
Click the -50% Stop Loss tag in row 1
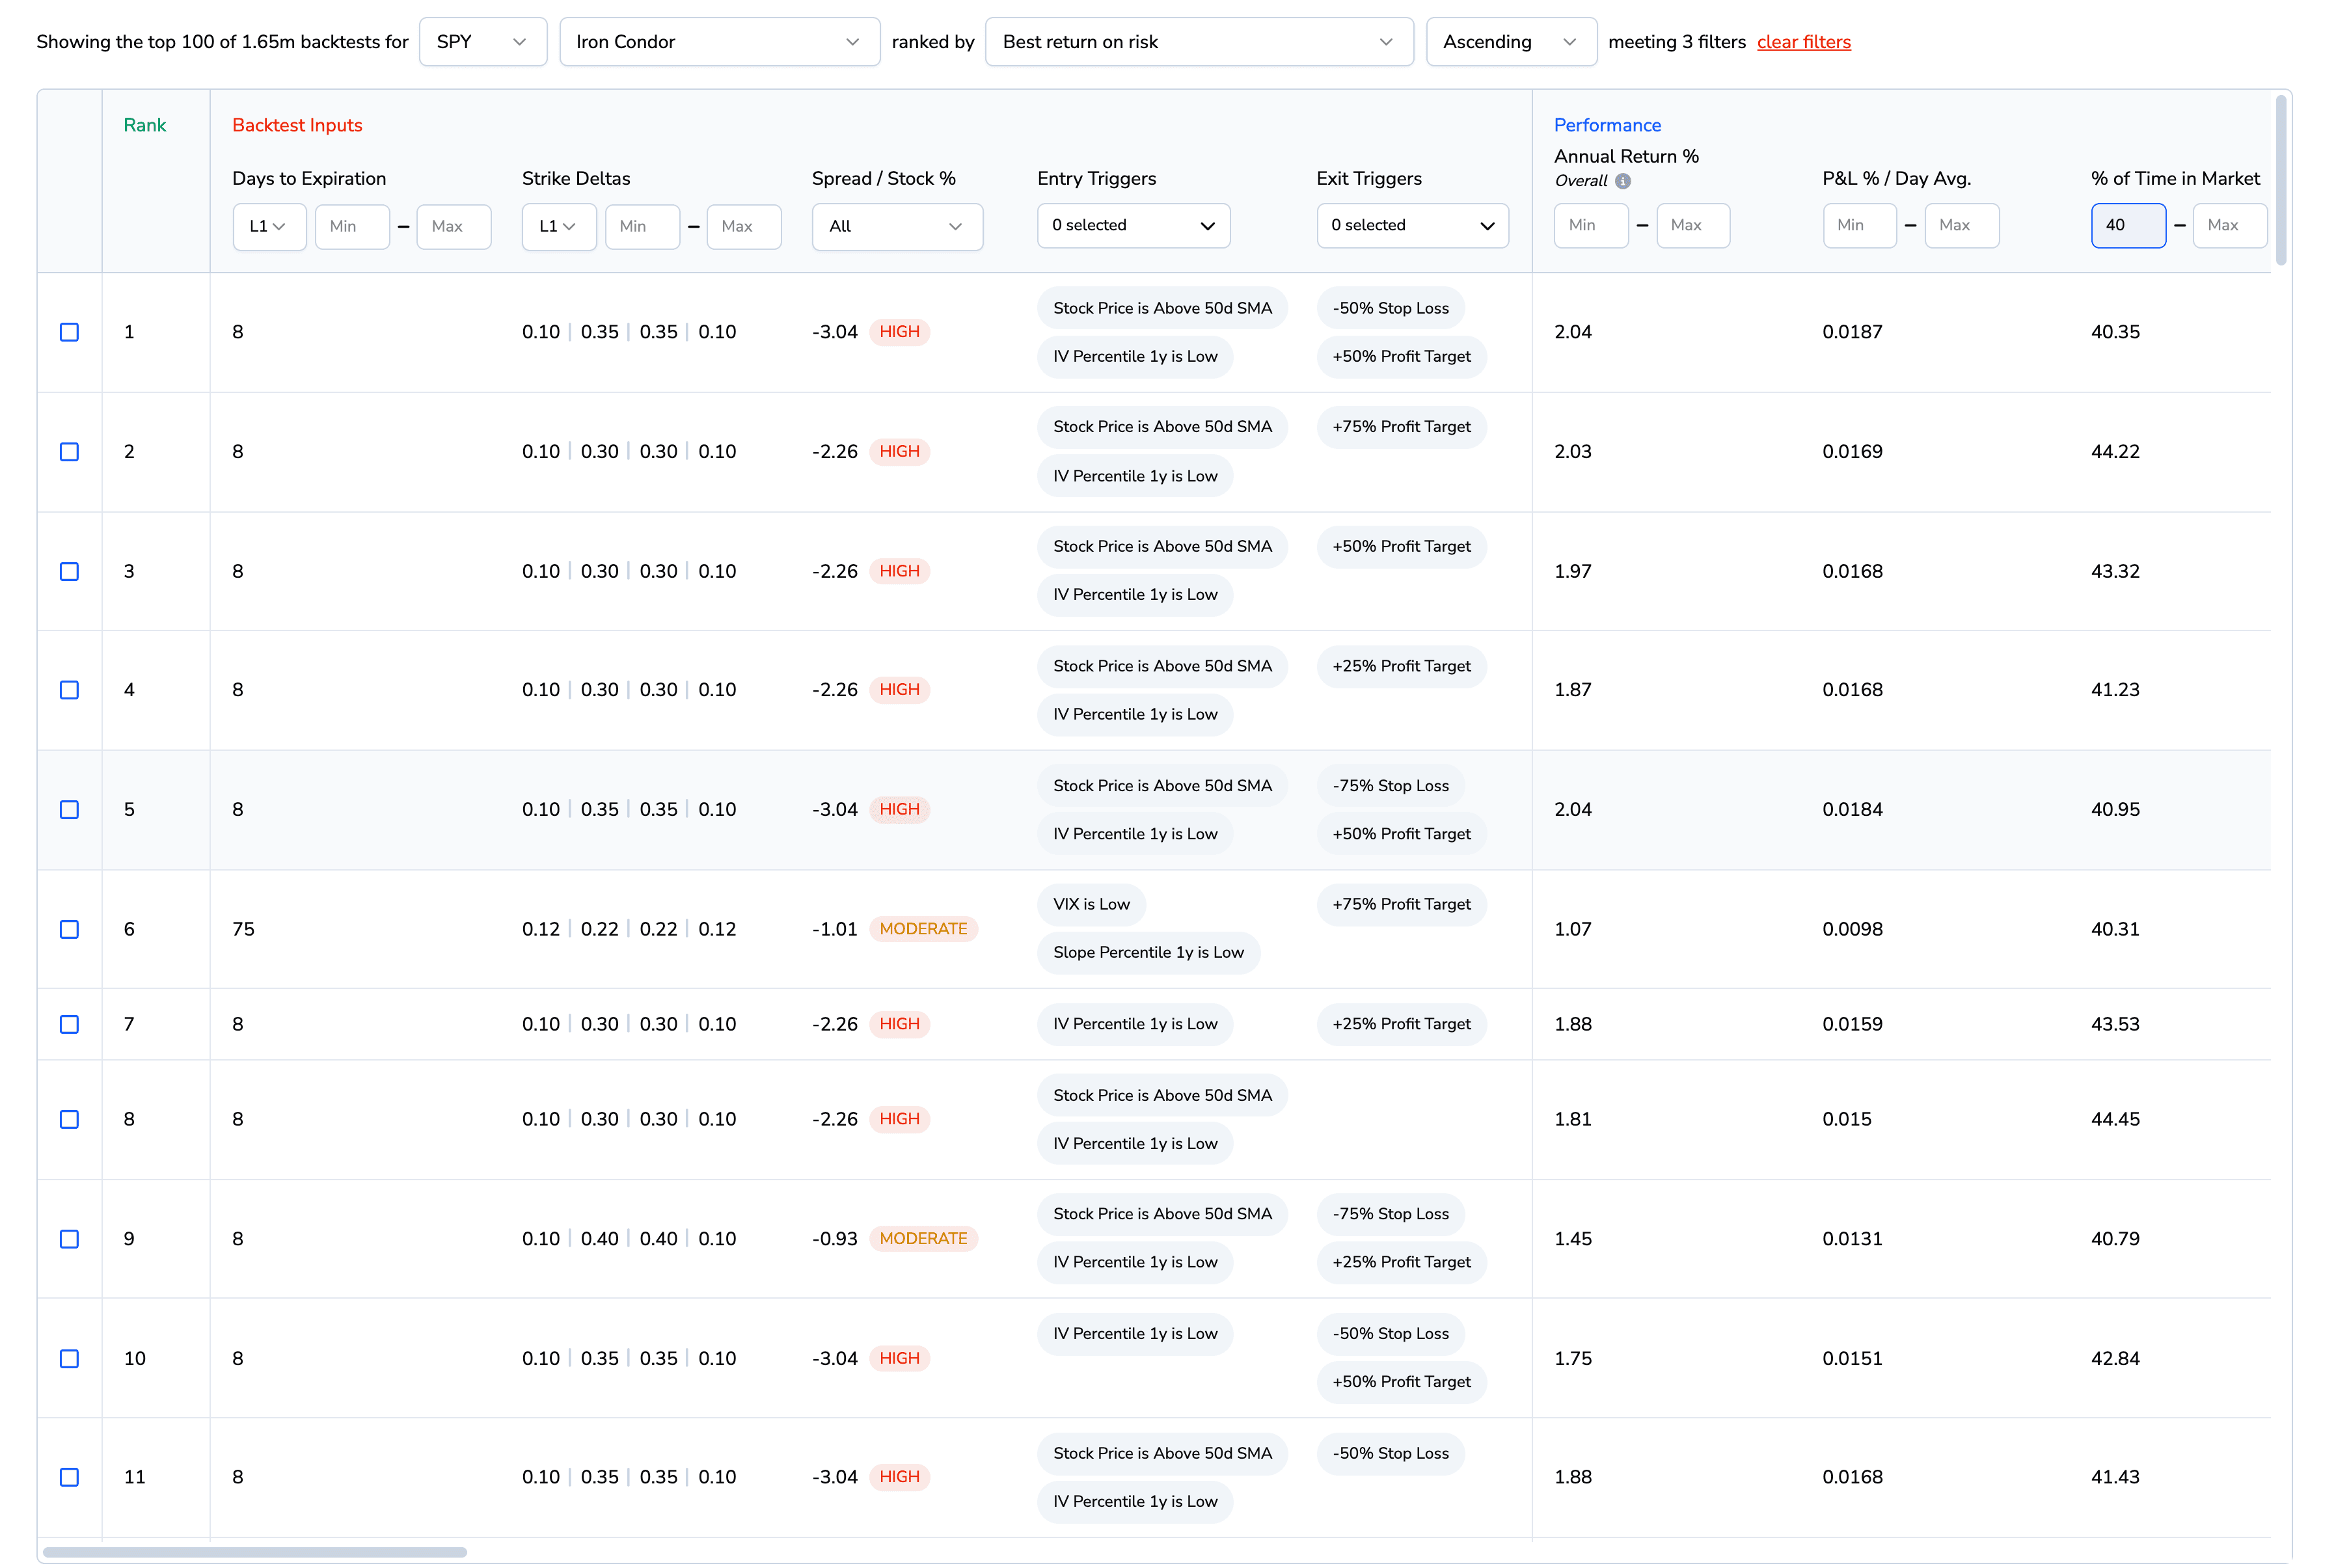tap(1390, 308)
